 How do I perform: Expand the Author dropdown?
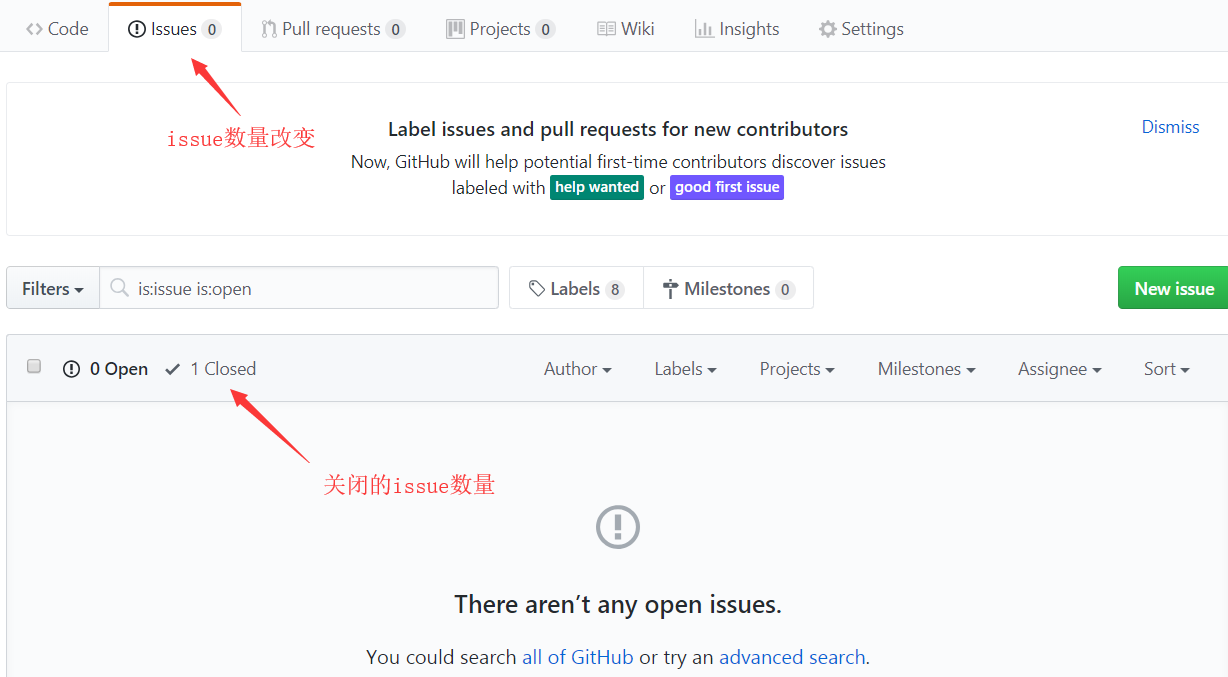pos(577,368)
